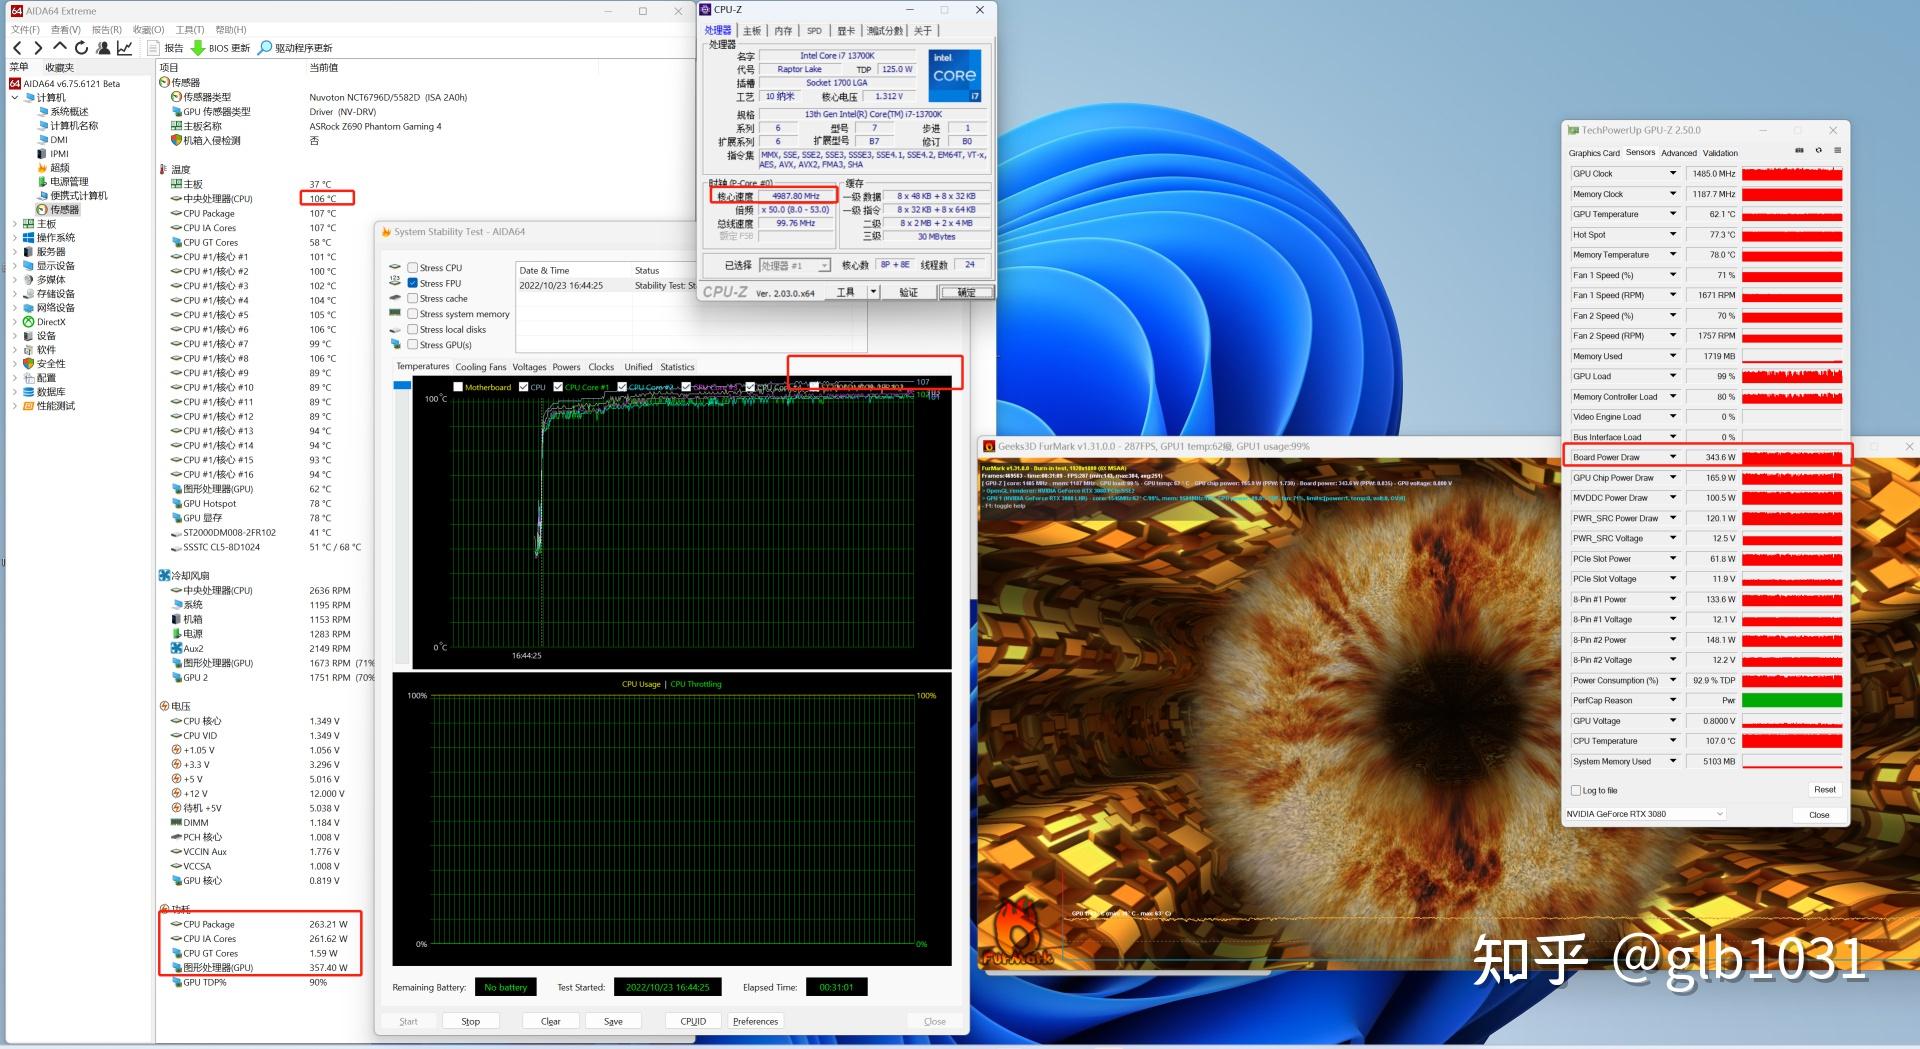Viewport: 1920px width, 1049px height.
Task: Click 验证 button in CPU-Z
Action: click(908, 292)
